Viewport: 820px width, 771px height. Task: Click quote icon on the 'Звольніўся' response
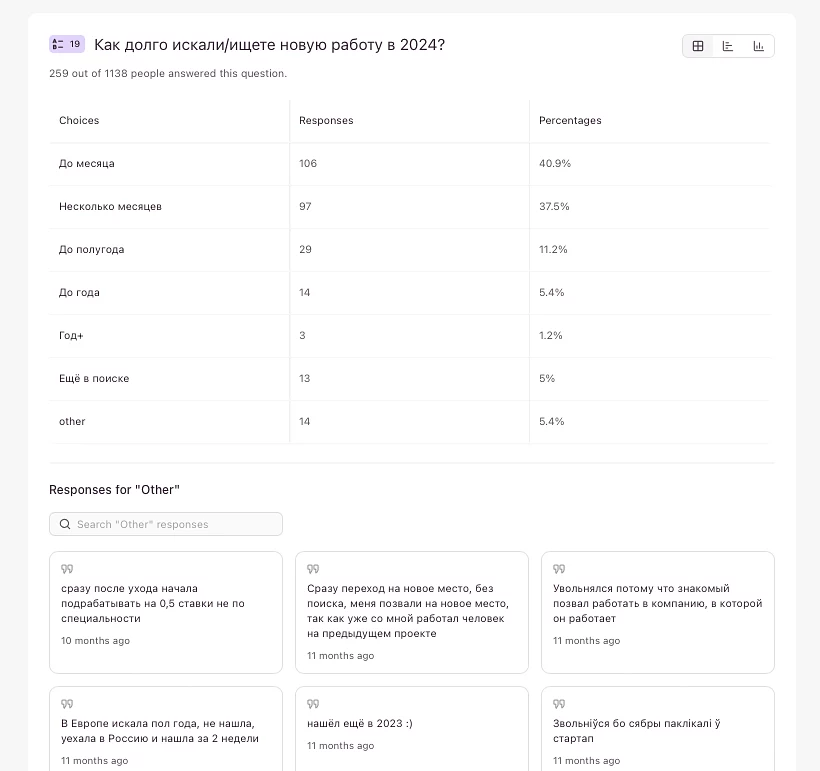[x=559, y=704]
